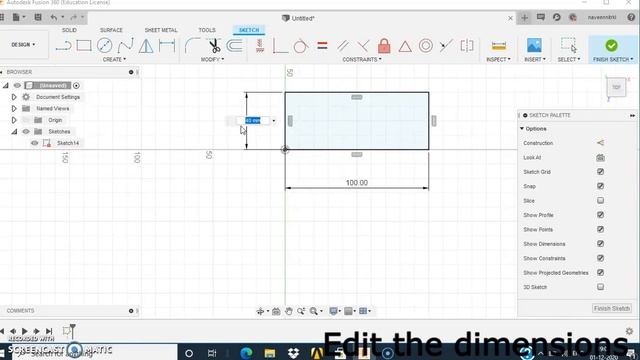
Task: Open the Modify dropdown menu
Action: click(x=212, y=60)
